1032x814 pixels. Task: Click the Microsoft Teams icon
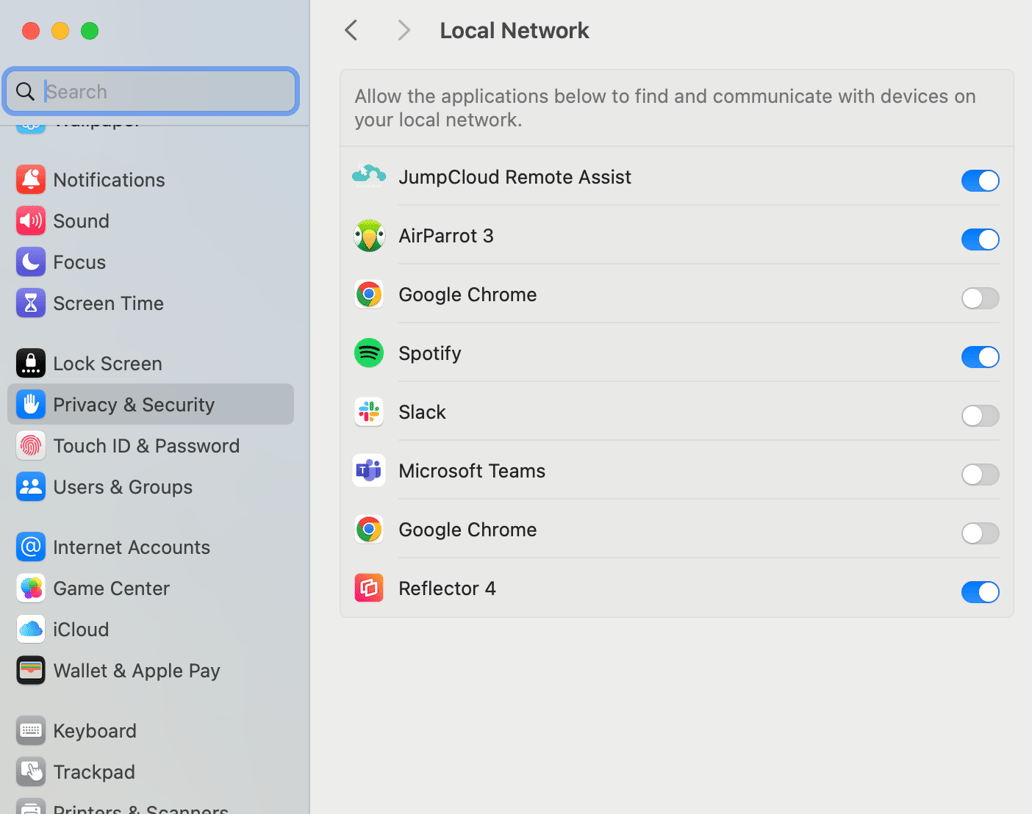pyautogui.click(x=368, y=470)
